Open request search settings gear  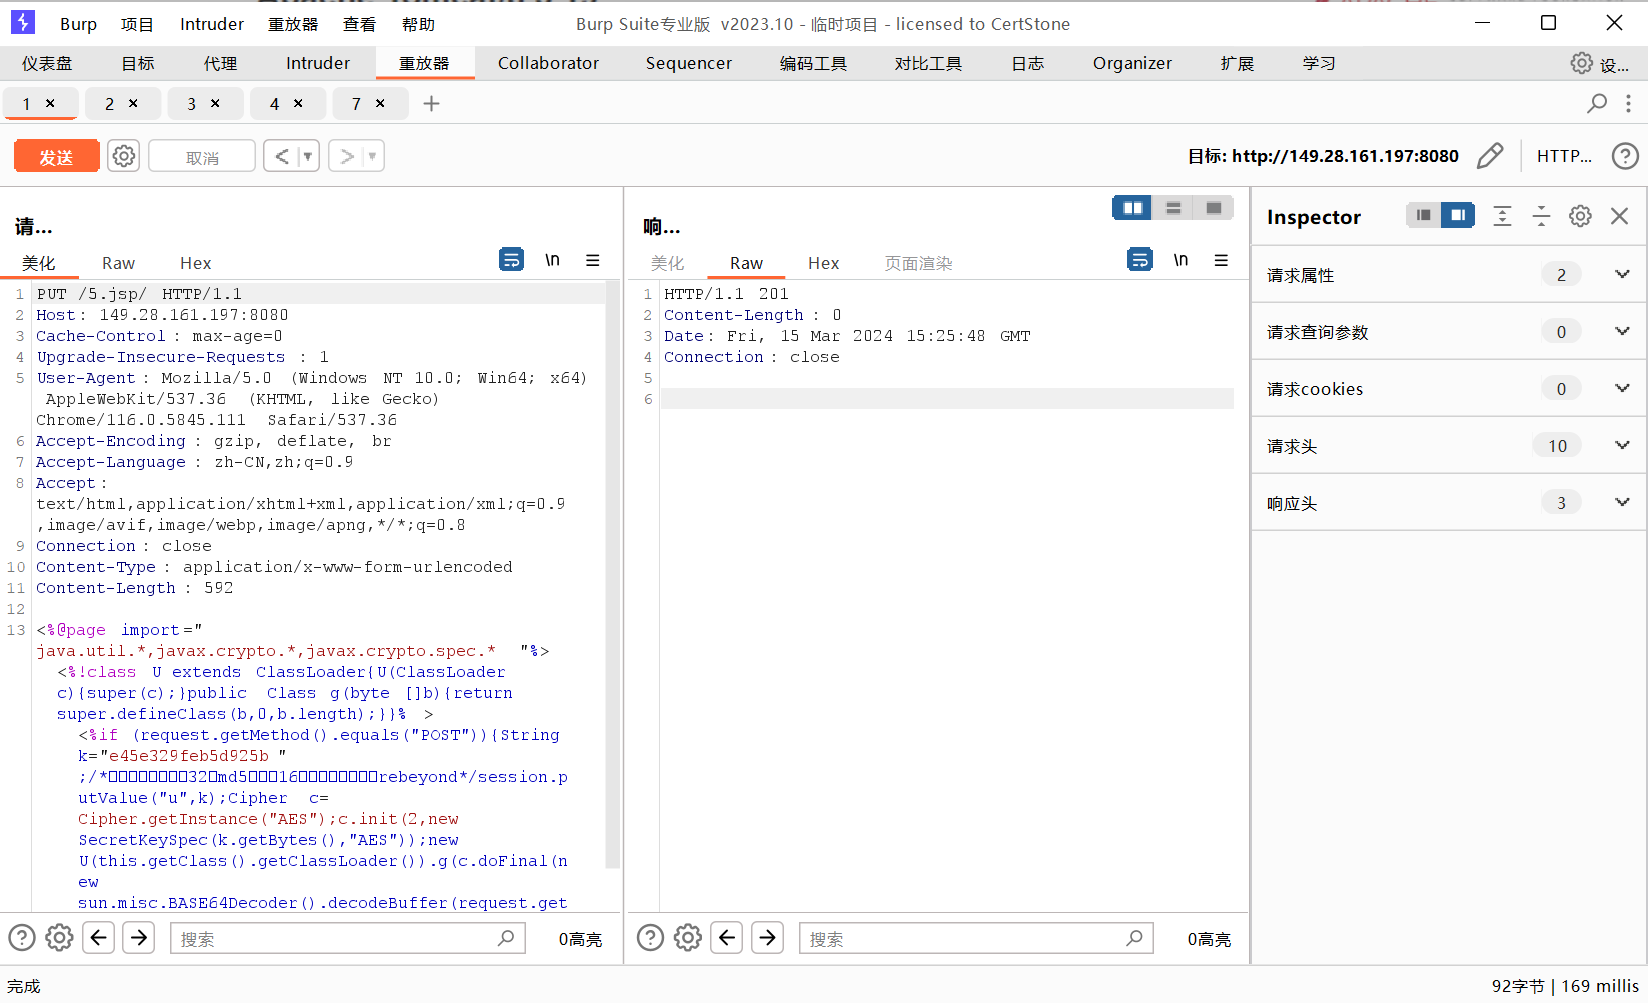tap(60, 938)
